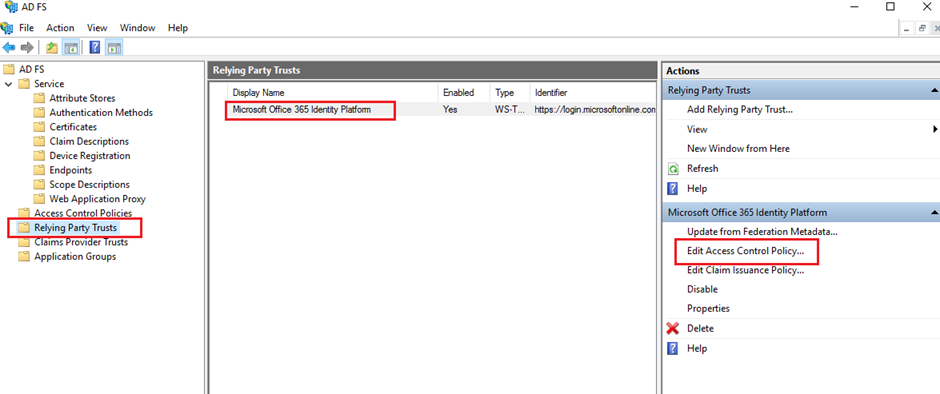The height and width of the screenshot is (394, 940).
Task: Toggle Show/Hide Action Pane toolbar icon
Action: pyautogui.click(x=114, y=47)
